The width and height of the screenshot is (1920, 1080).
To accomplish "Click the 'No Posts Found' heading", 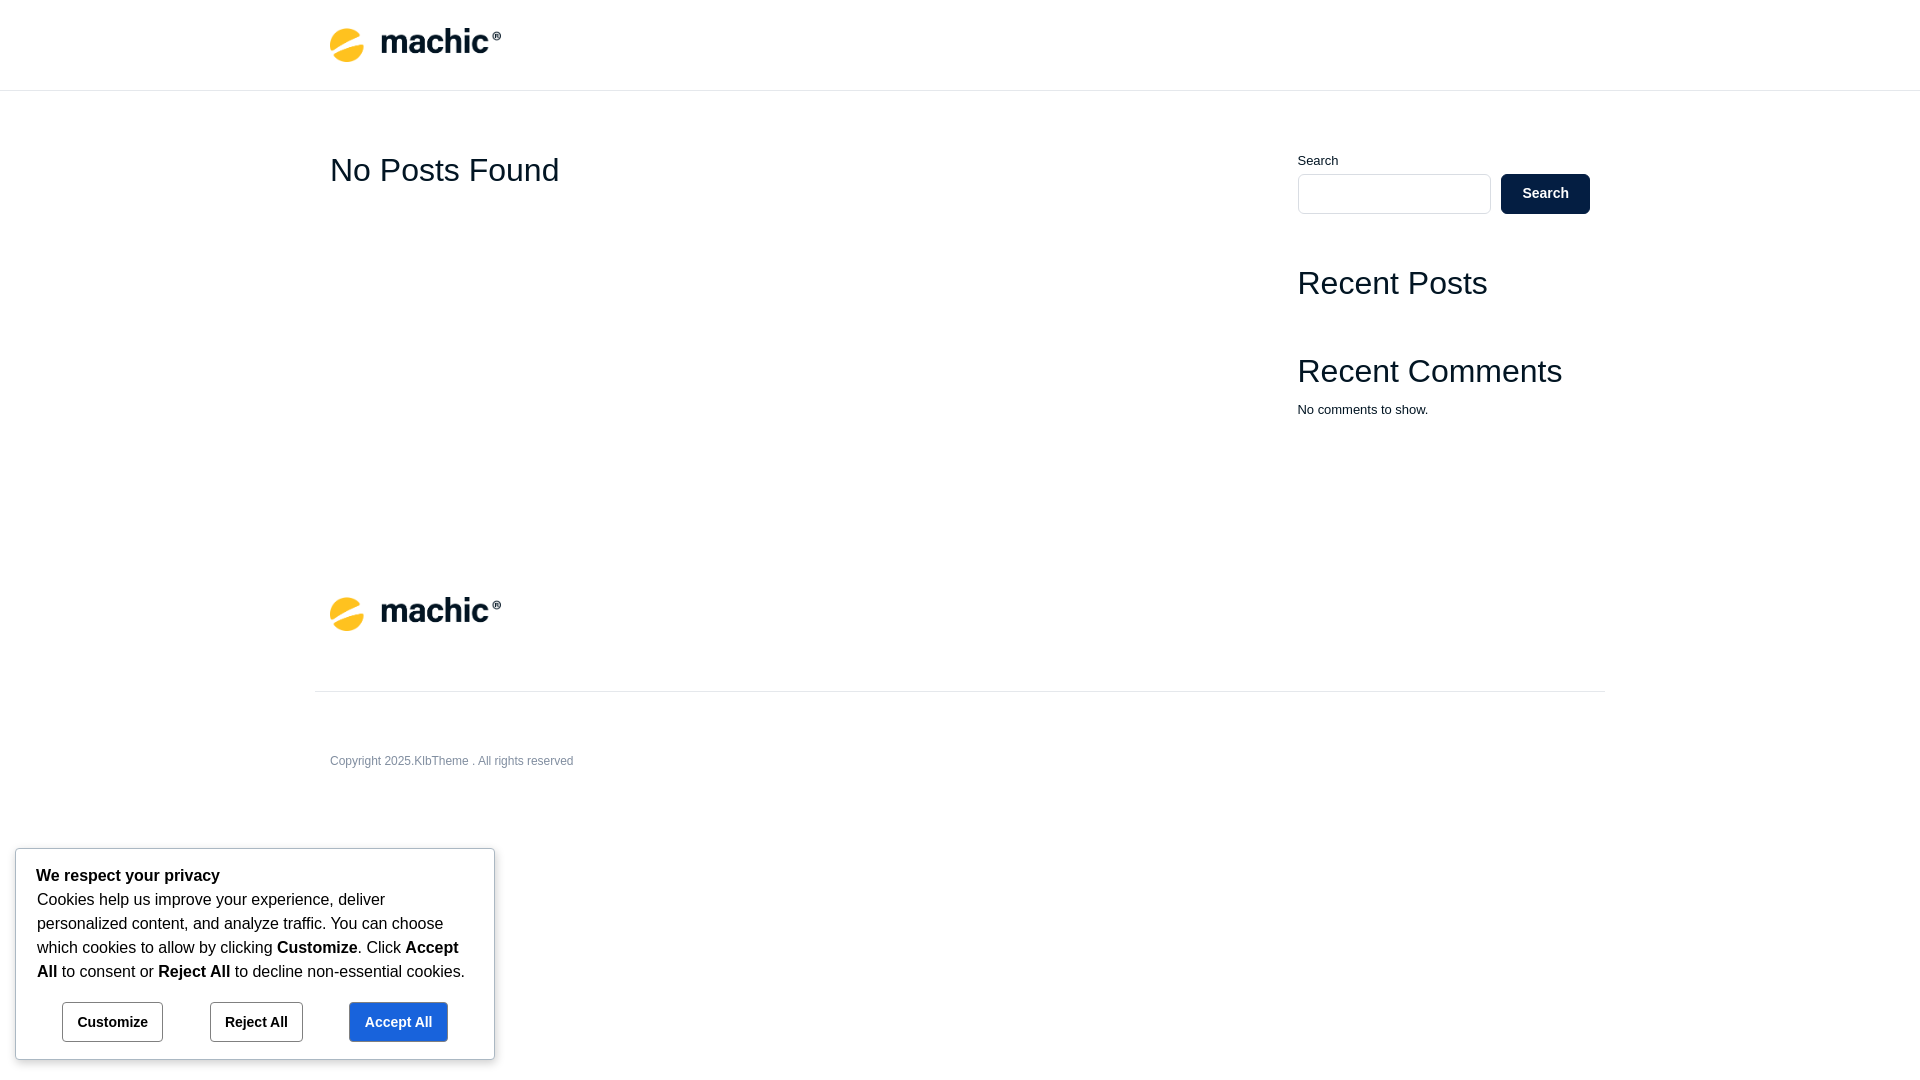I will [445, 171].
